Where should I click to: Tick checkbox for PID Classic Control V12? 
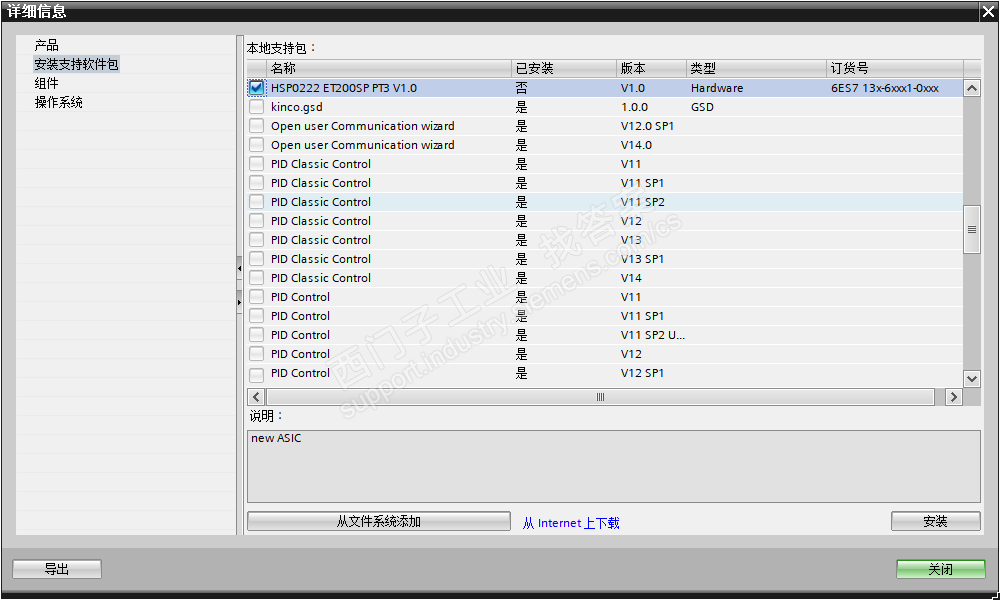coord(256,221)
